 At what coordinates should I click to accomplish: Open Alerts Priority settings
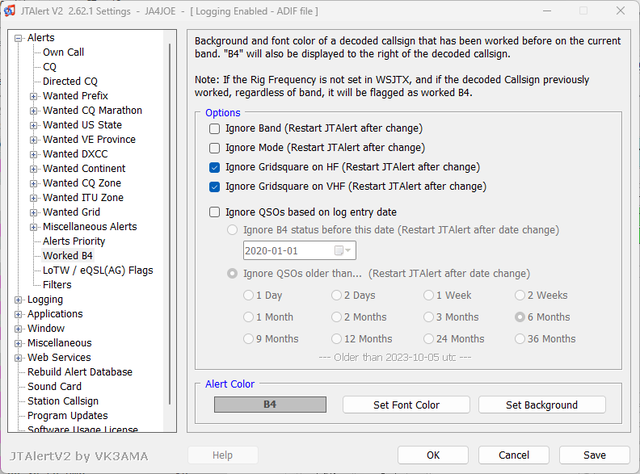click(74, 241)
